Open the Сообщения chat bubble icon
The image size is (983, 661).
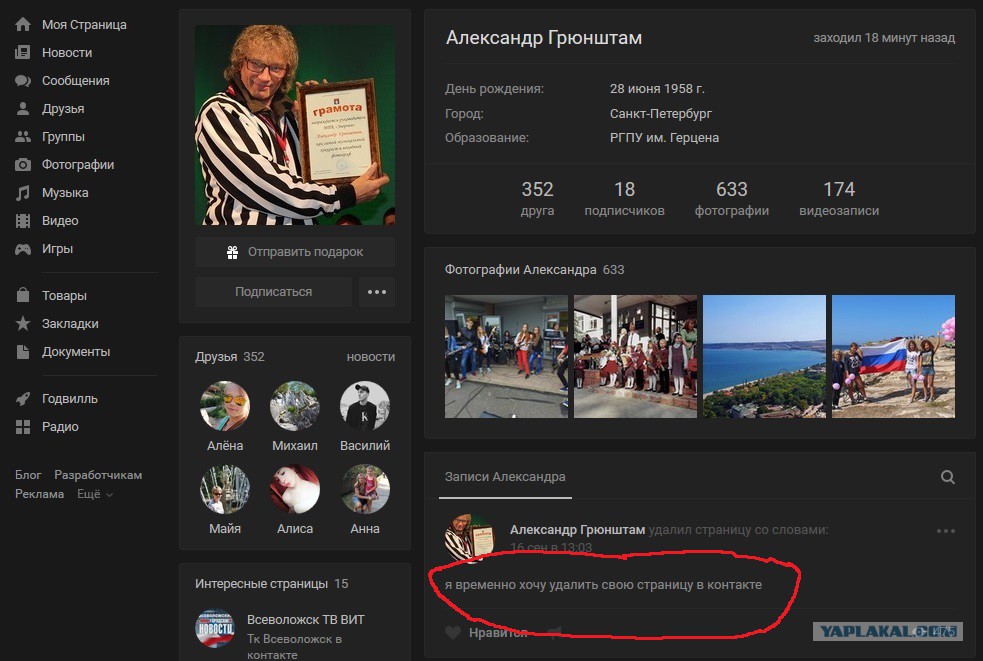(x=23, y=81)
